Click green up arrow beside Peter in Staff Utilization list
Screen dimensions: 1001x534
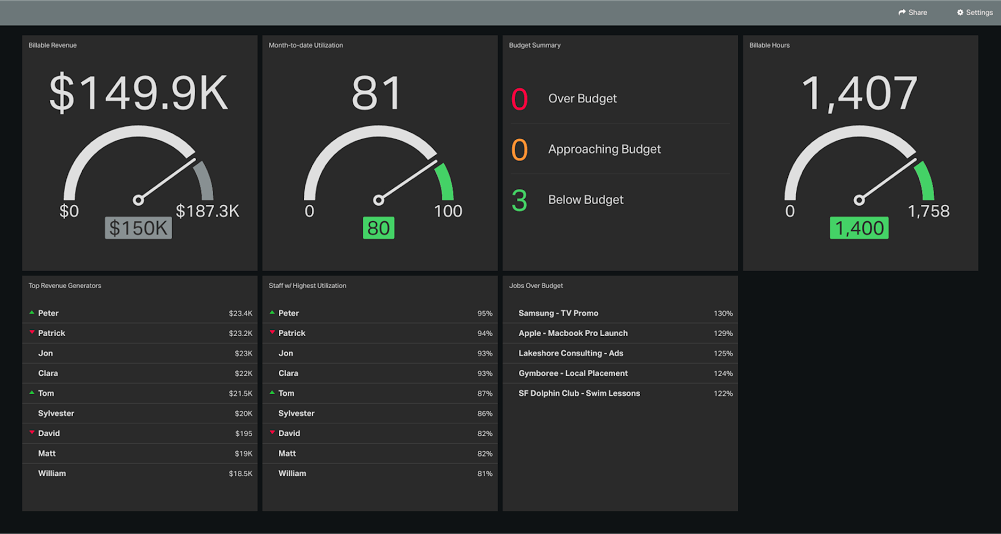pyautogui.click(x=272, y=313)
